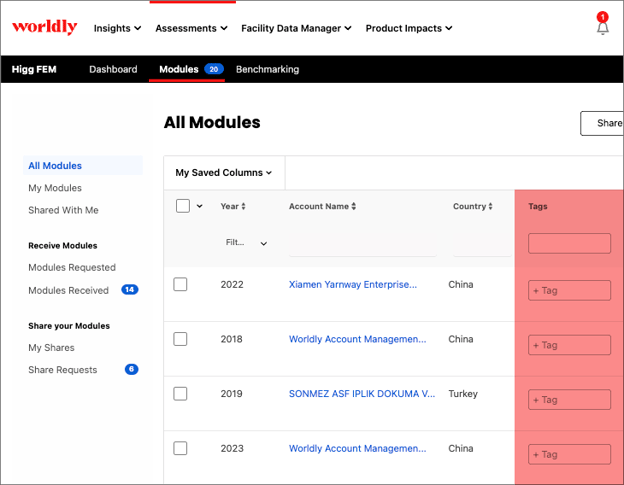Open Modules Requested in sidebar
The height and width of the screenshot is (485, 624).
coord(72,267)
